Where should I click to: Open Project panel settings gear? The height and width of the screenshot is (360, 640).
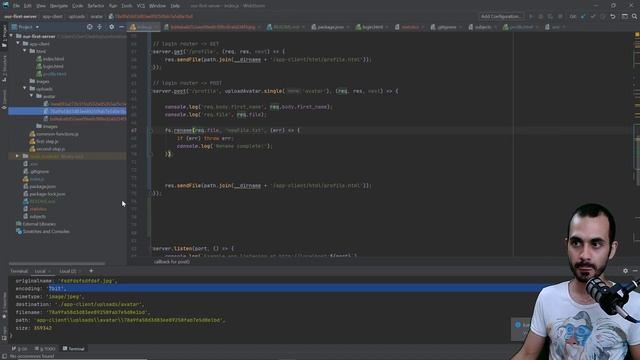coord(111,27)
